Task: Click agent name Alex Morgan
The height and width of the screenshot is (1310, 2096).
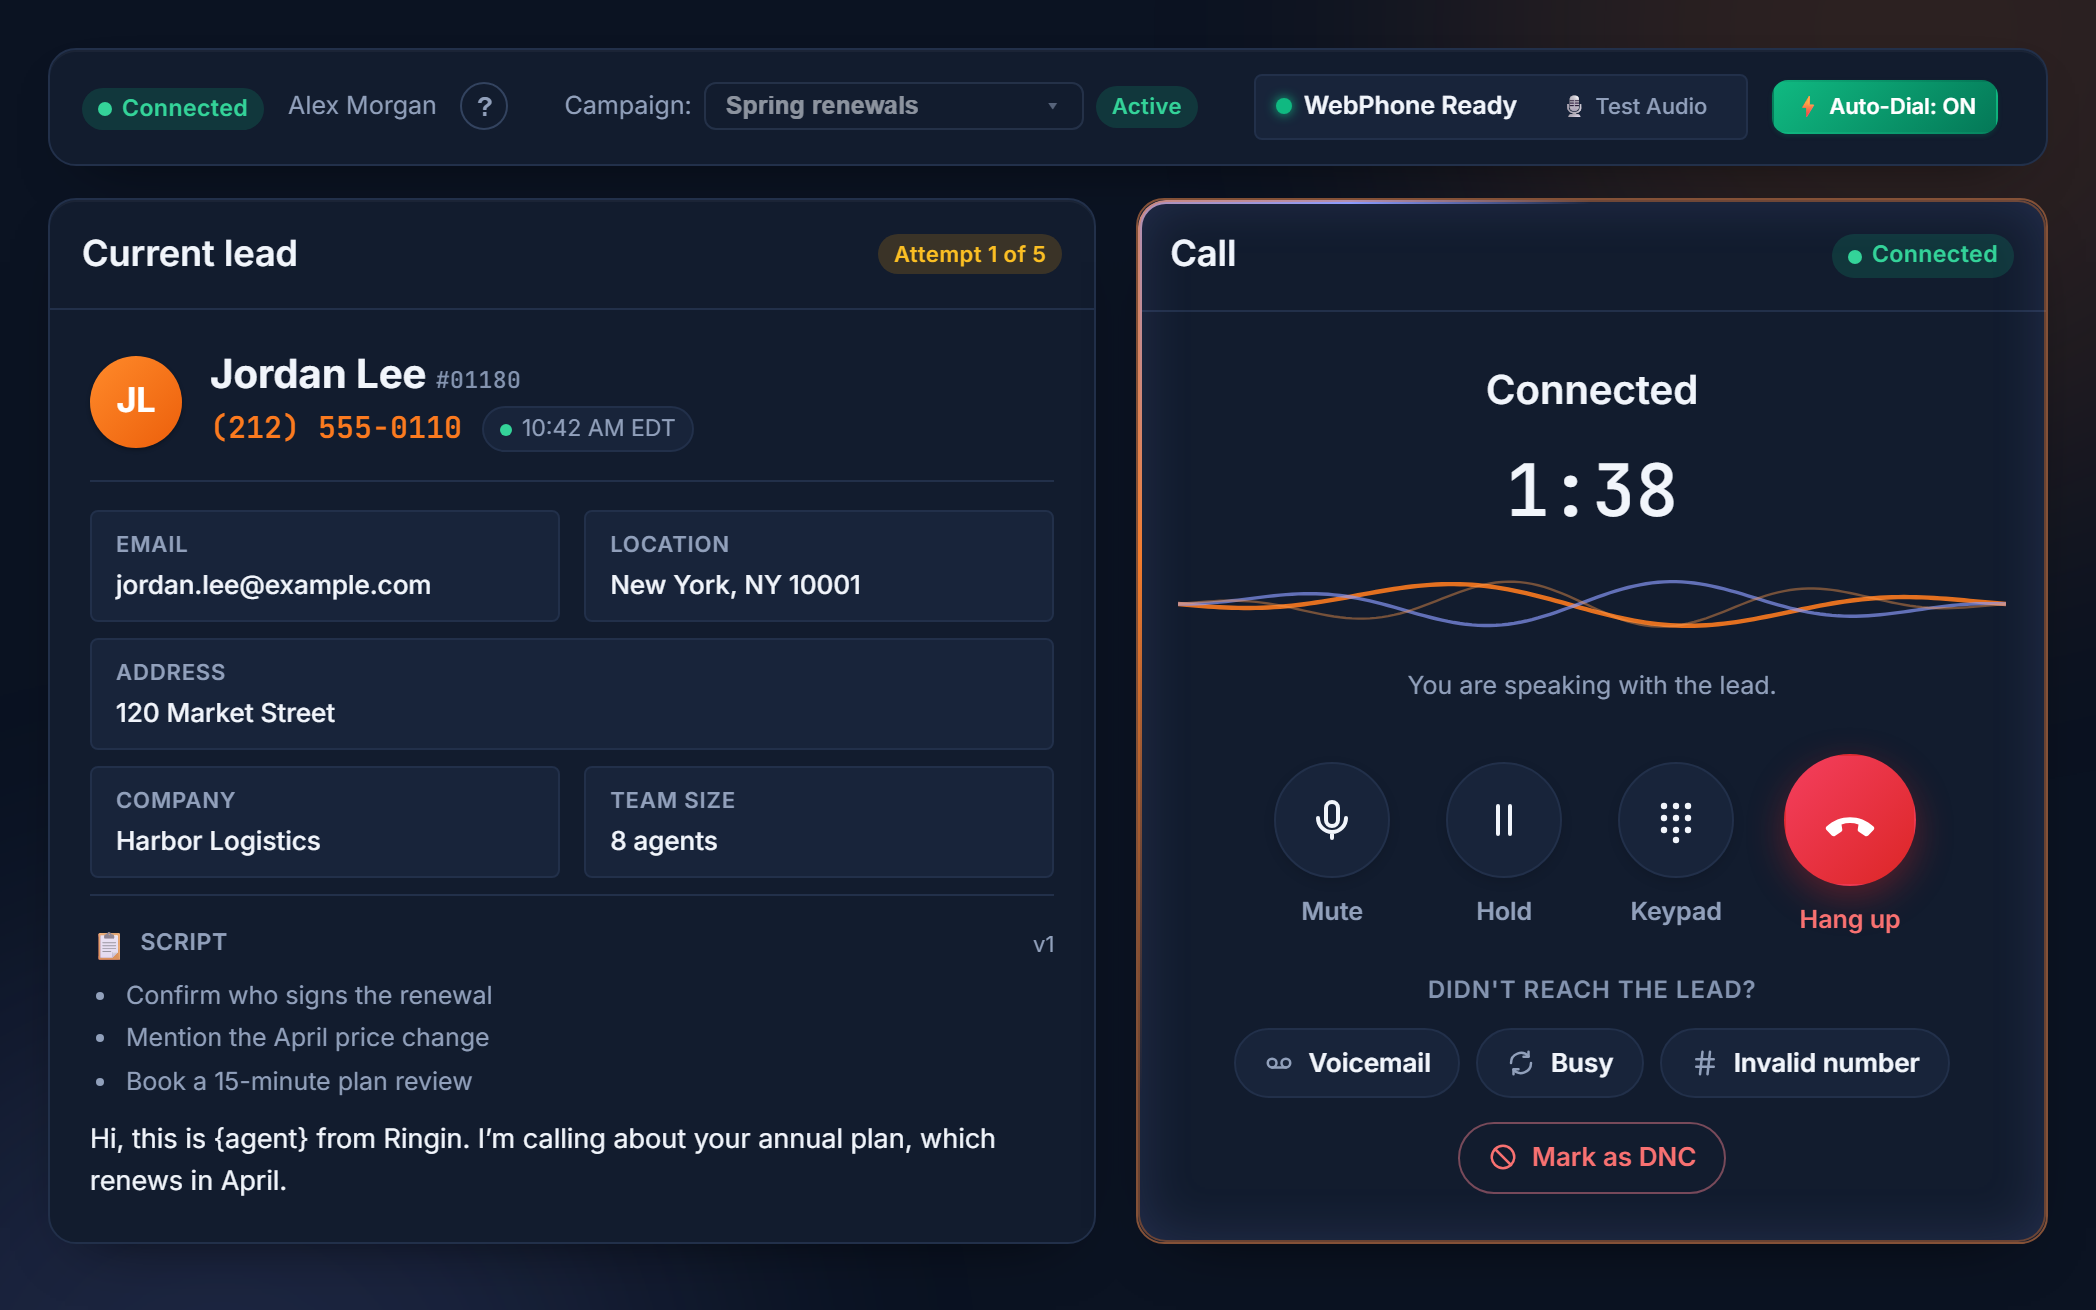Action: point(362,106)
